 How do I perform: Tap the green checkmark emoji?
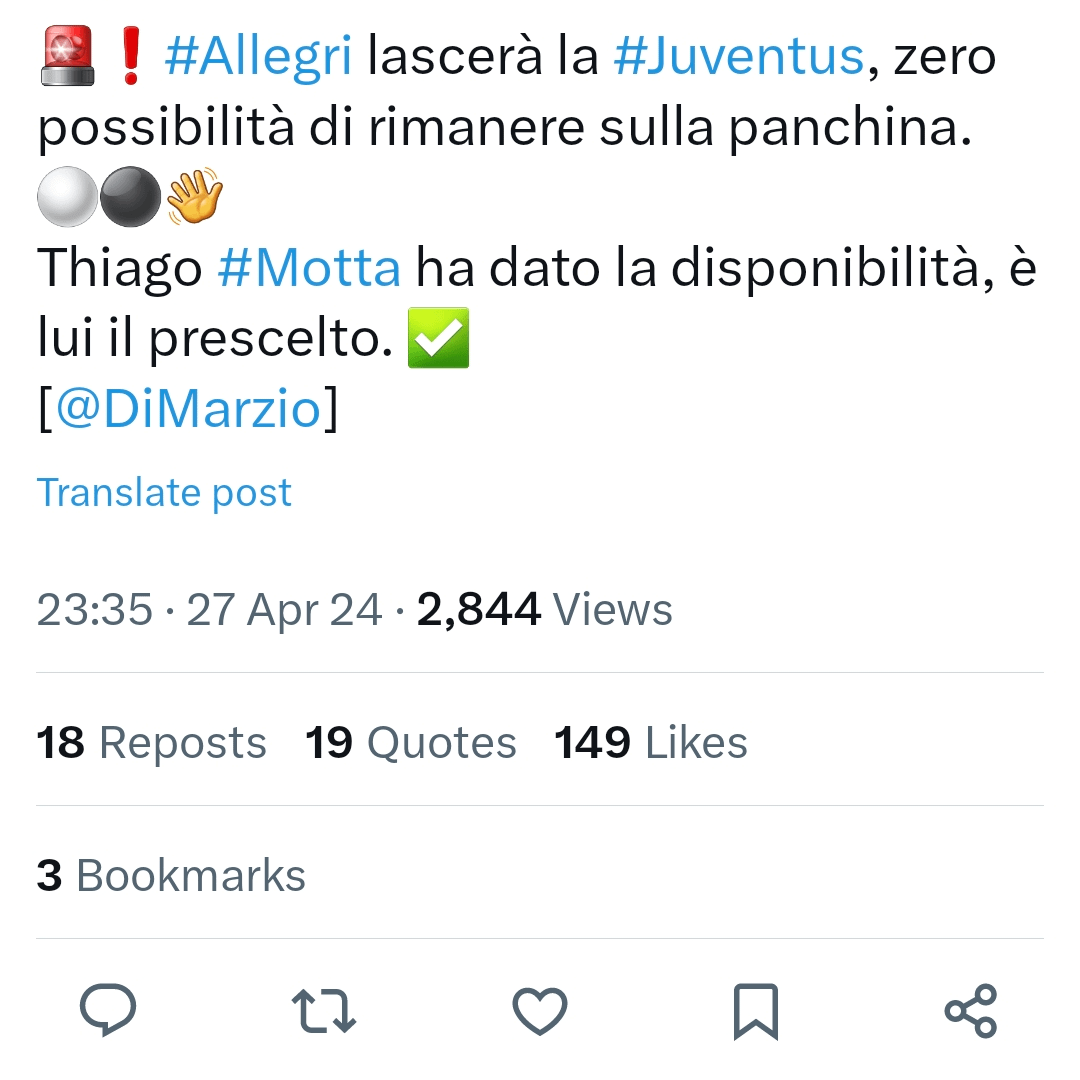click(x=439, y=338)
